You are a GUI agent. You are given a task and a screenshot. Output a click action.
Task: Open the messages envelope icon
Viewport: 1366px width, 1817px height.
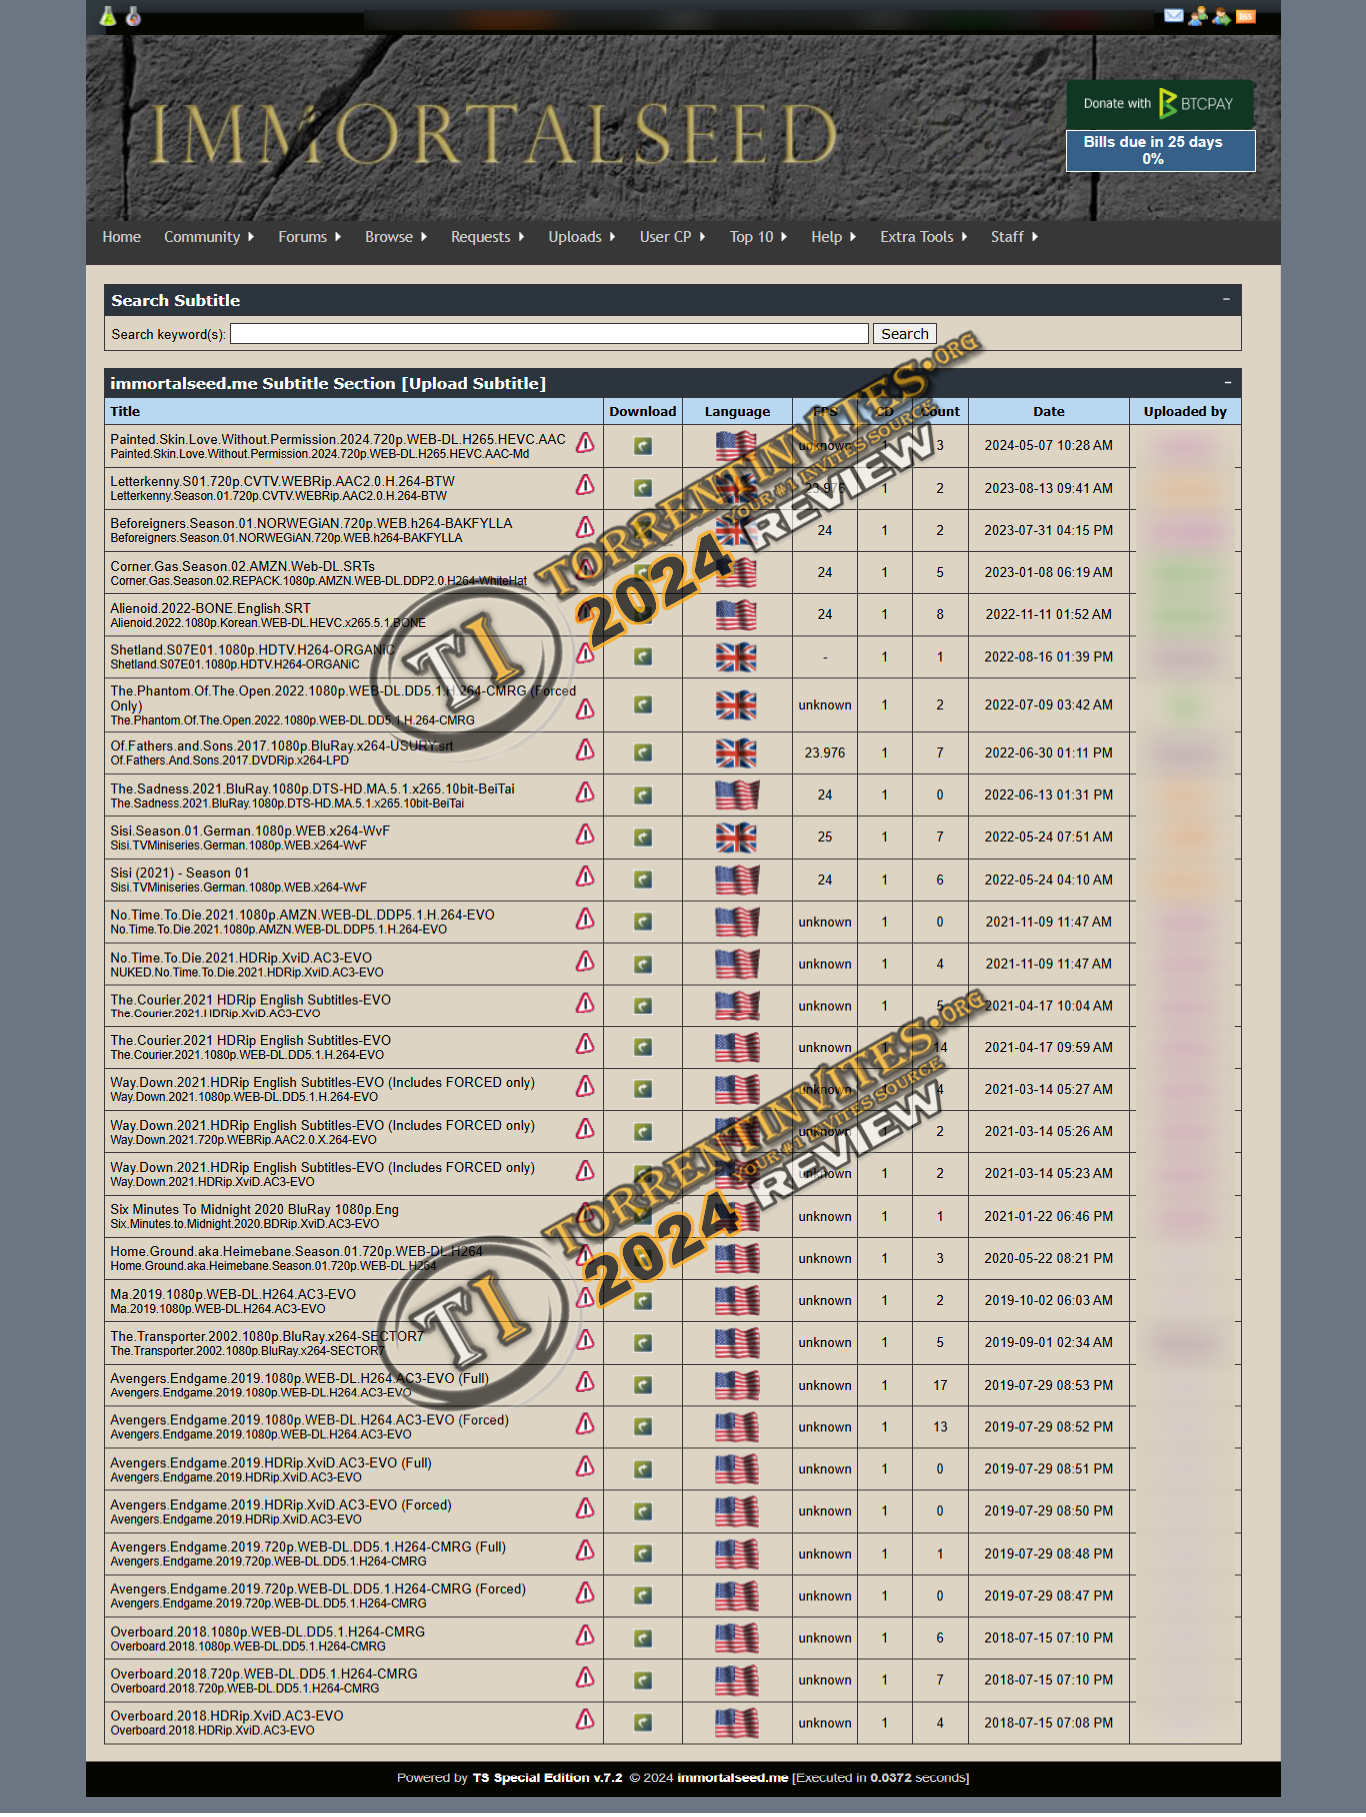pos(1173,15)
